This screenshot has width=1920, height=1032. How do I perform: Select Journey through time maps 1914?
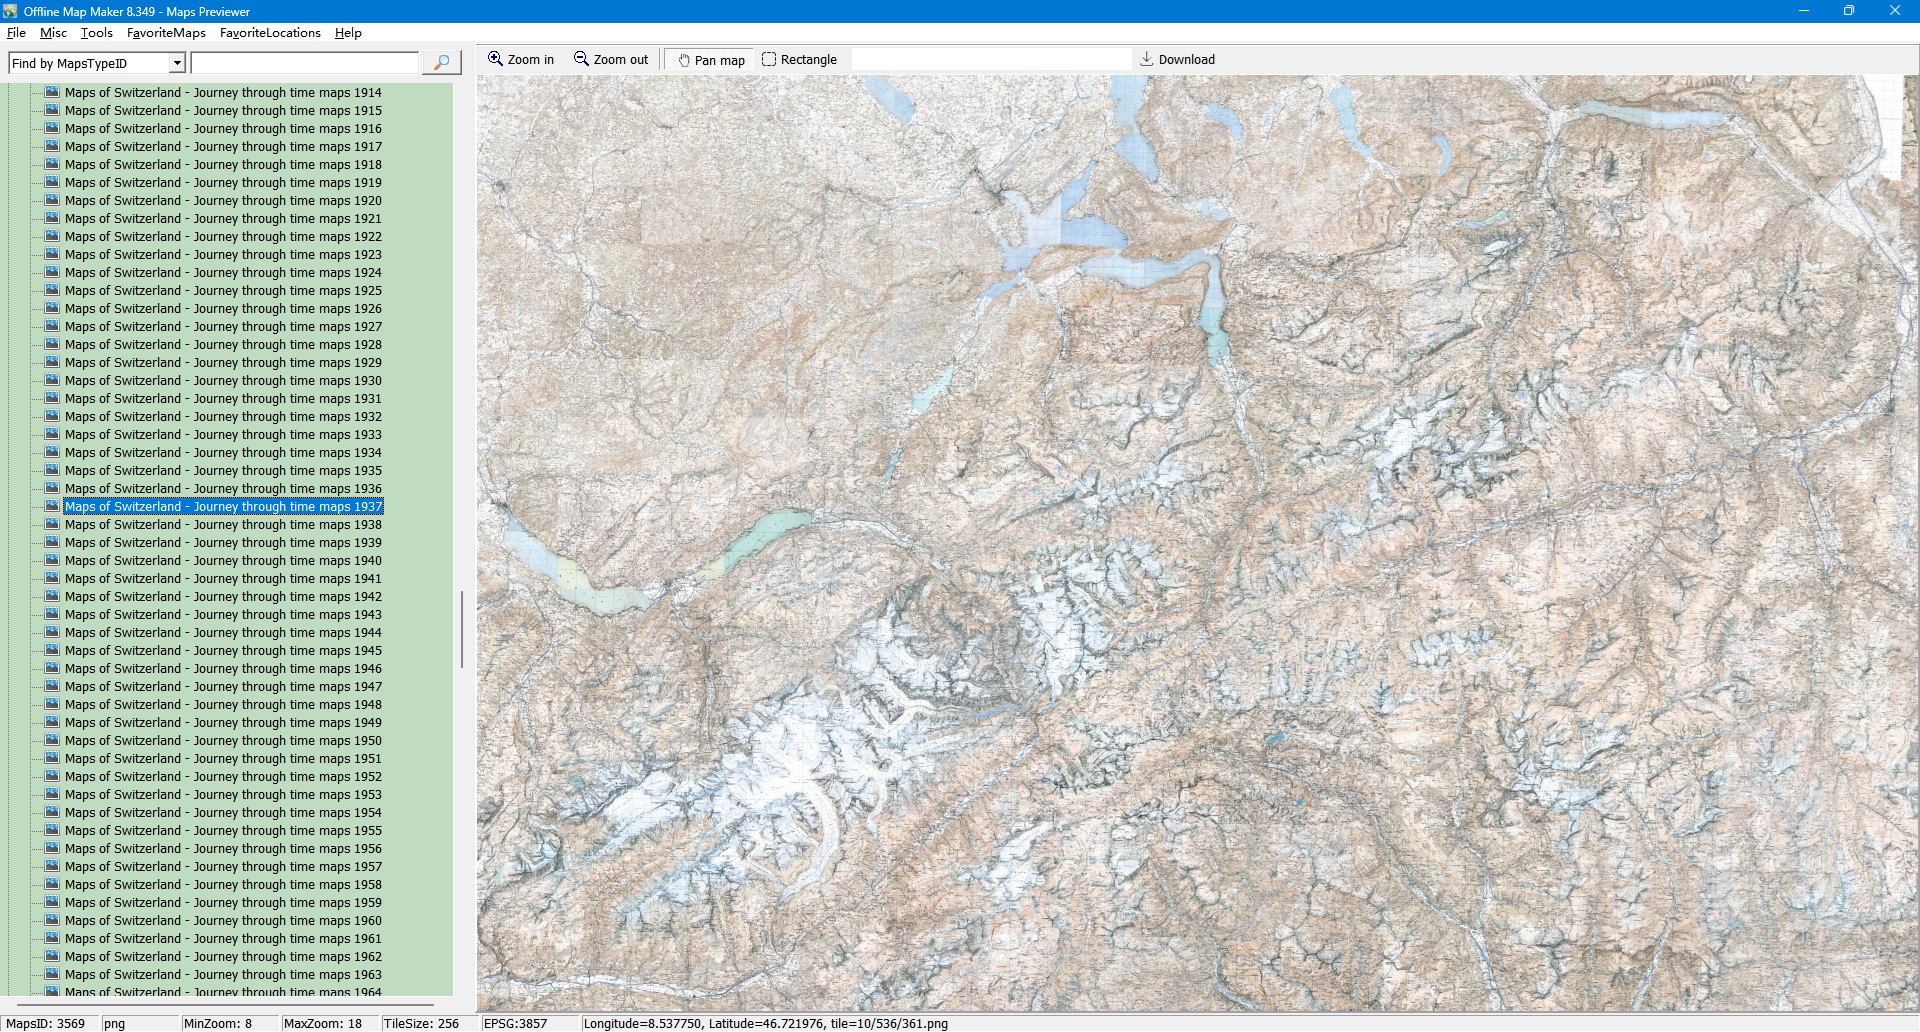tap(223, 93)
